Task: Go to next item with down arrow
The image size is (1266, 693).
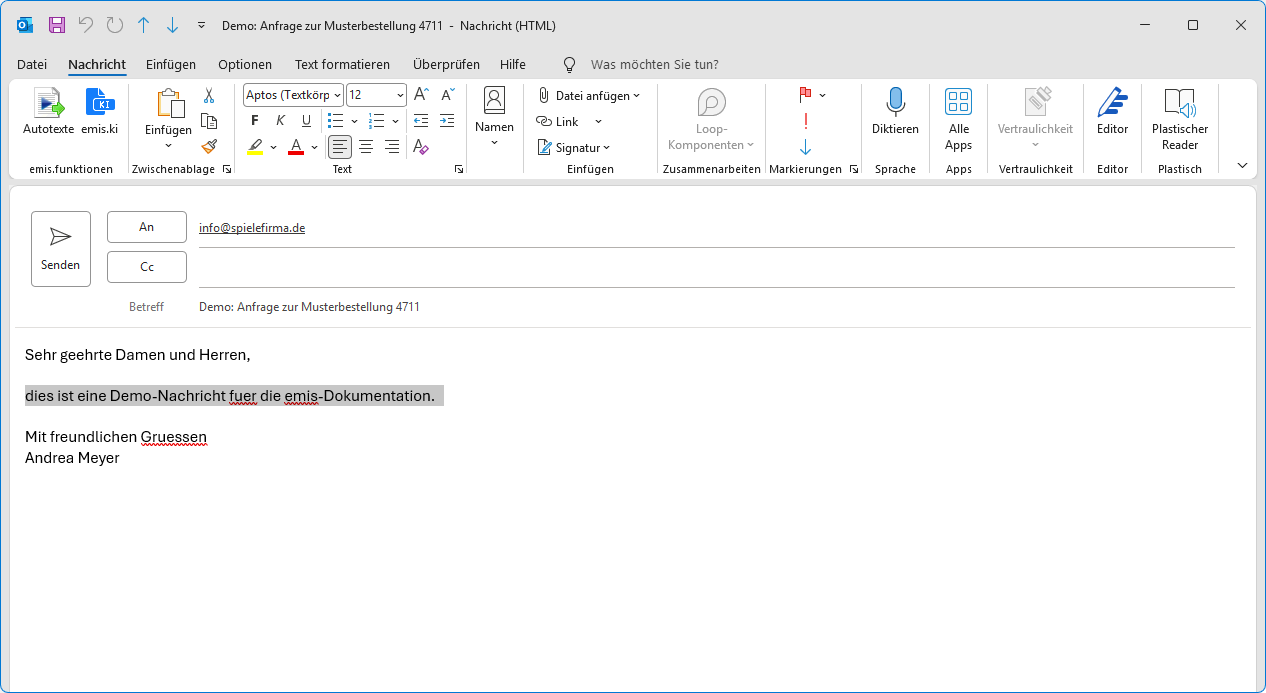Action: (x=172, y=25)
